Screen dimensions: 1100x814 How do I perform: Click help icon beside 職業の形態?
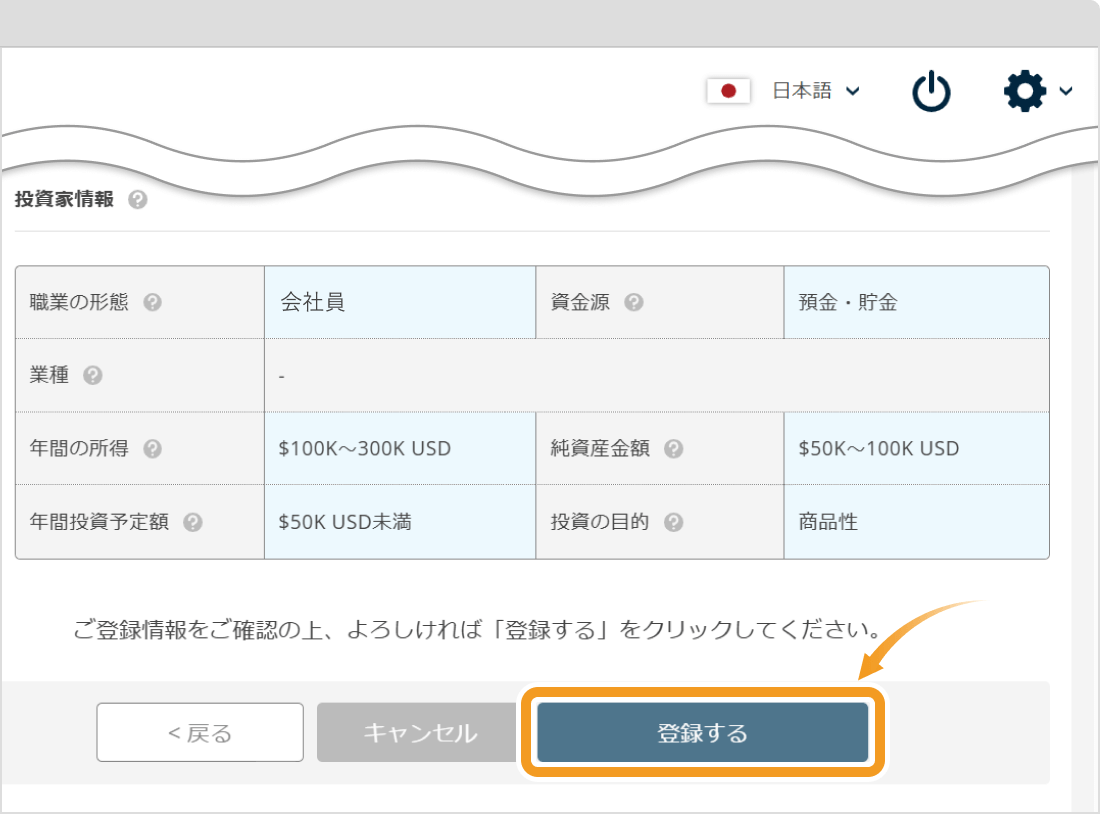[152, 302]
